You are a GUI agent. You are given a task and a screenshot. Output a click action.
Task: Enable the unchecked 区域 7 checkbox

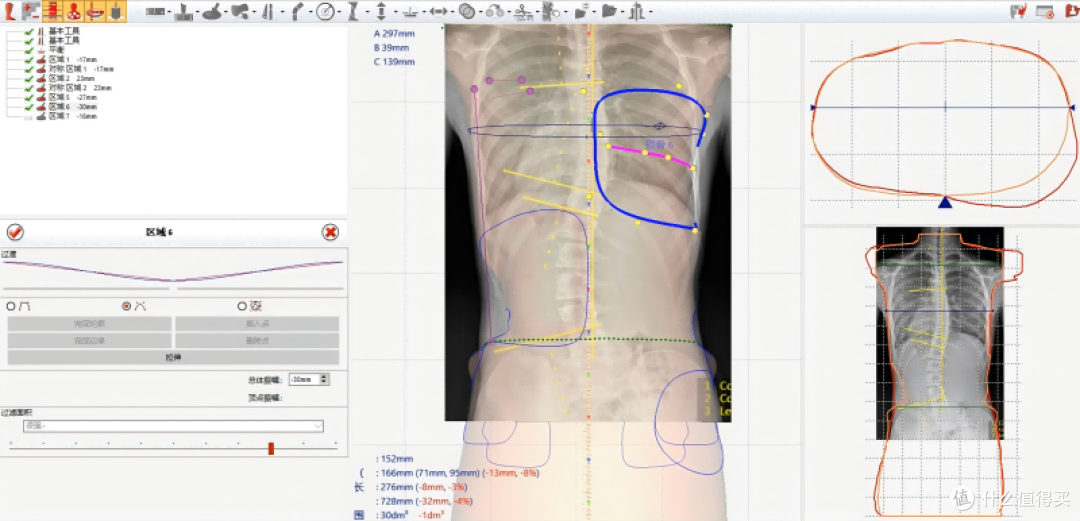[x=28, y=117]
